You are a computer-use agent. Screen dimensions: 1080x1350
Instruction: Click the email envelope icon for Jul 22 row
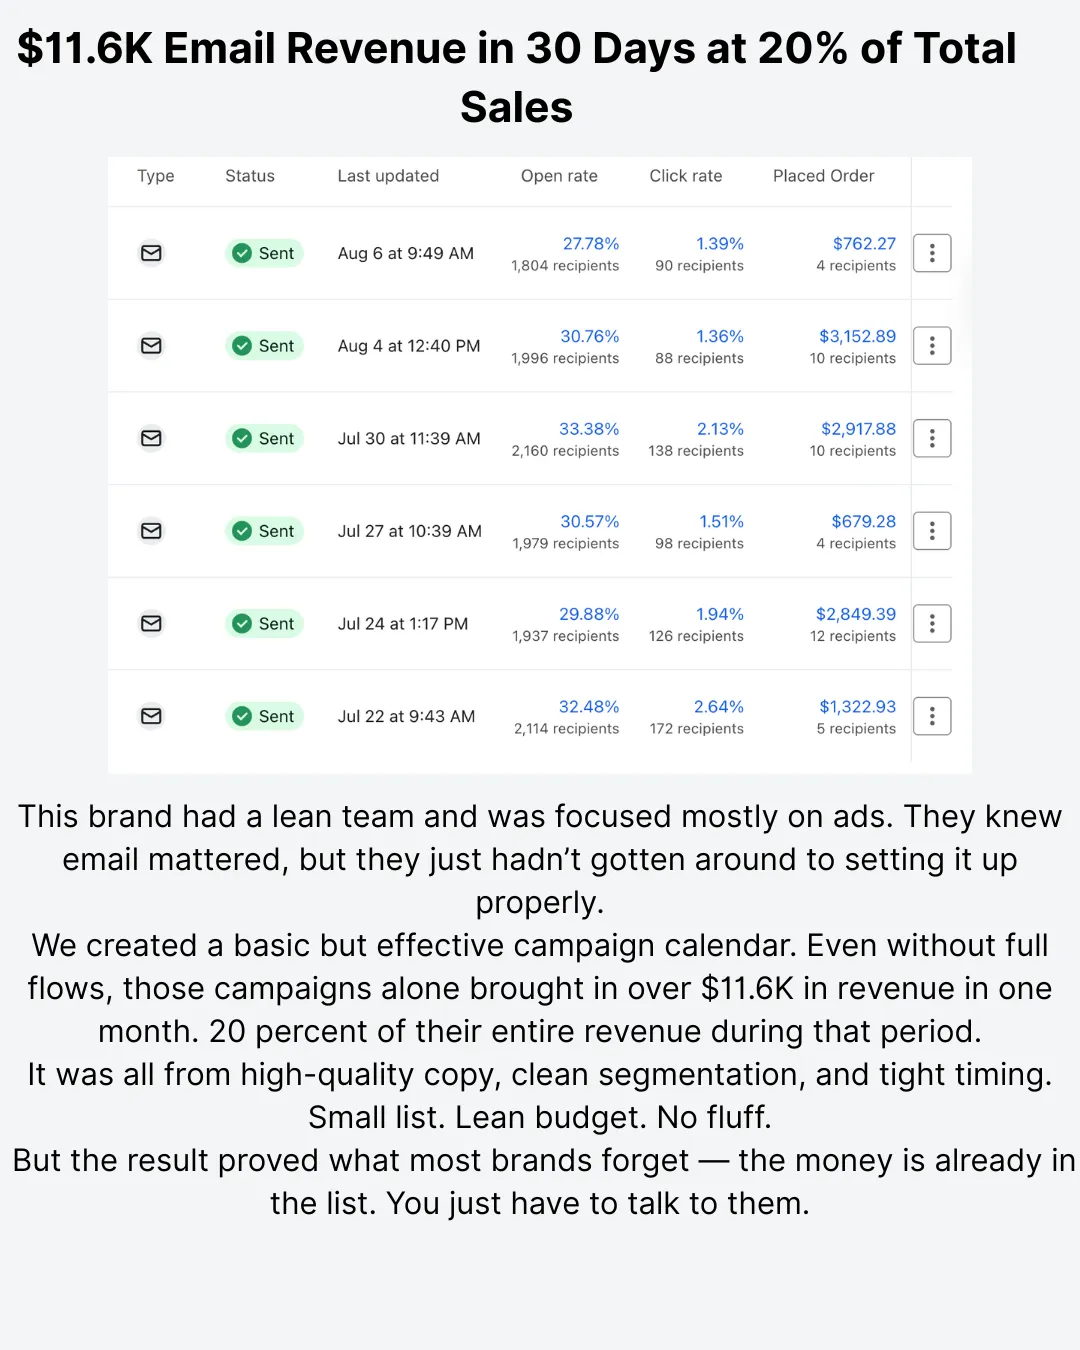(x=151, y=716)
